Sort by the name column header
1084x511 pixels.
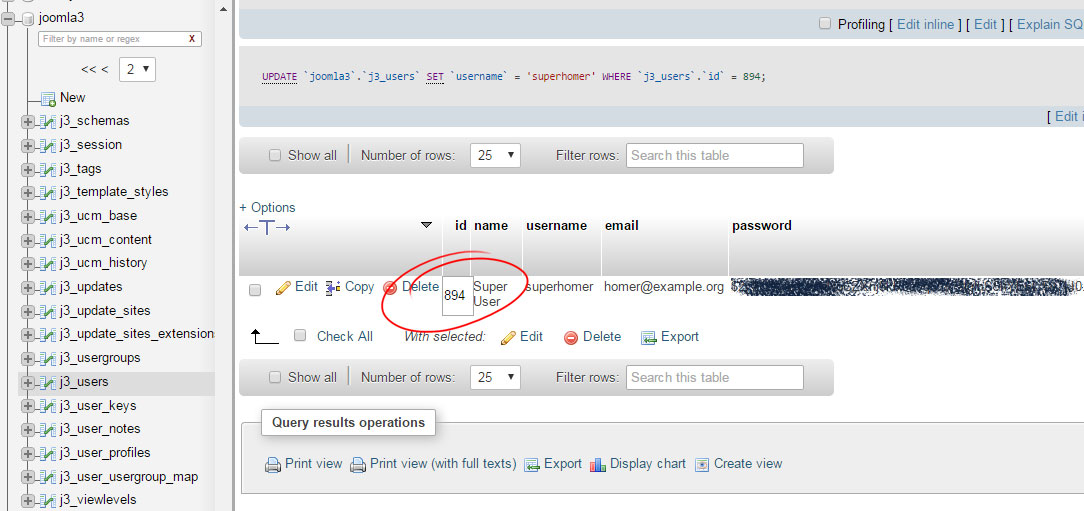point(491,225)
